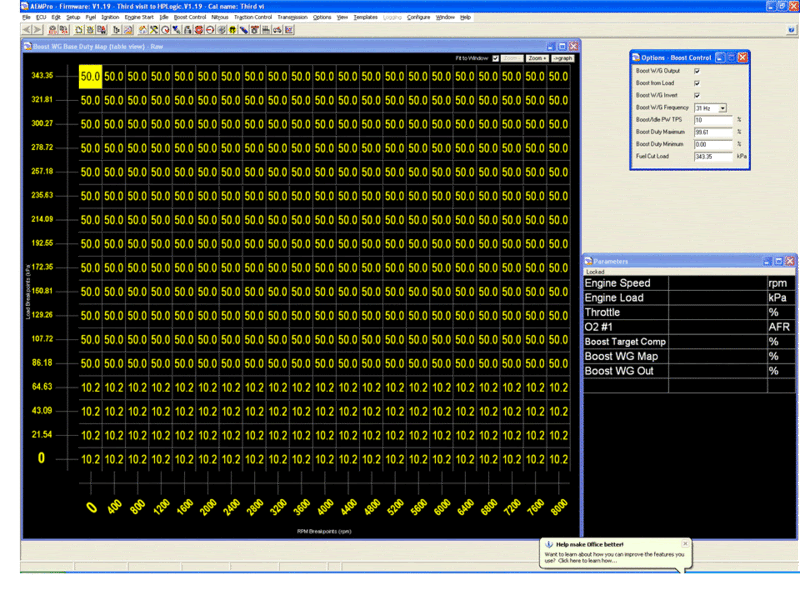Click the 172.35 load breakpoint label
The width and height of the screenshot is (800, 600).
(42, 267)
